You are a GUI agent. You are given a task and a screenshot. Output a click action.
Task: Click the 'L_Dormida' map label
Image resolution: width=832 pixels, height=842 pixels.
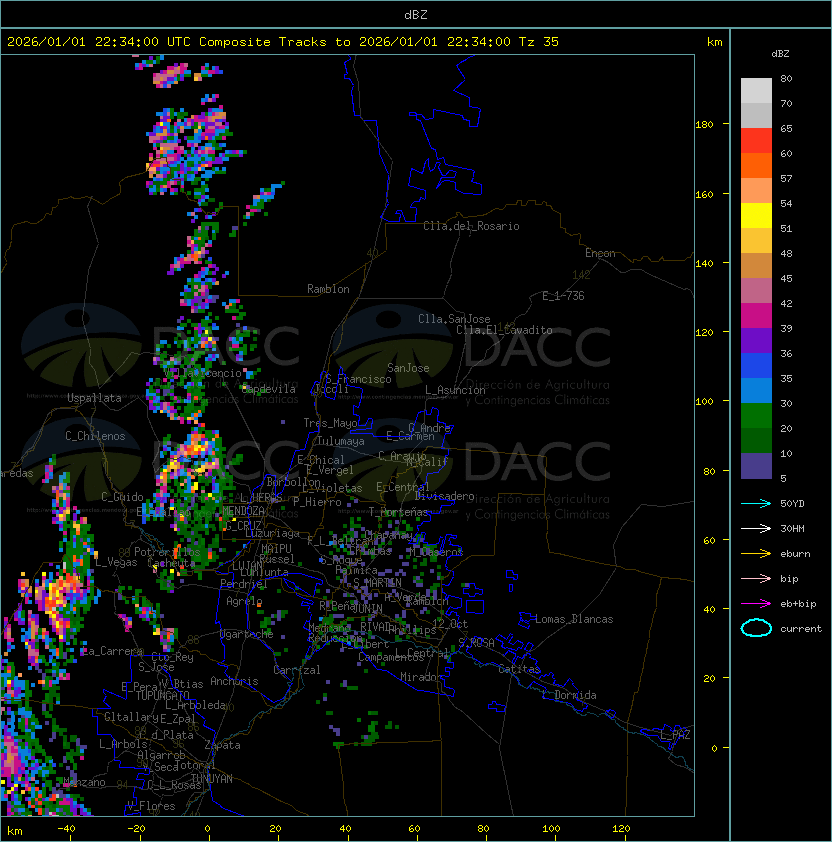[x=569, y=695]
